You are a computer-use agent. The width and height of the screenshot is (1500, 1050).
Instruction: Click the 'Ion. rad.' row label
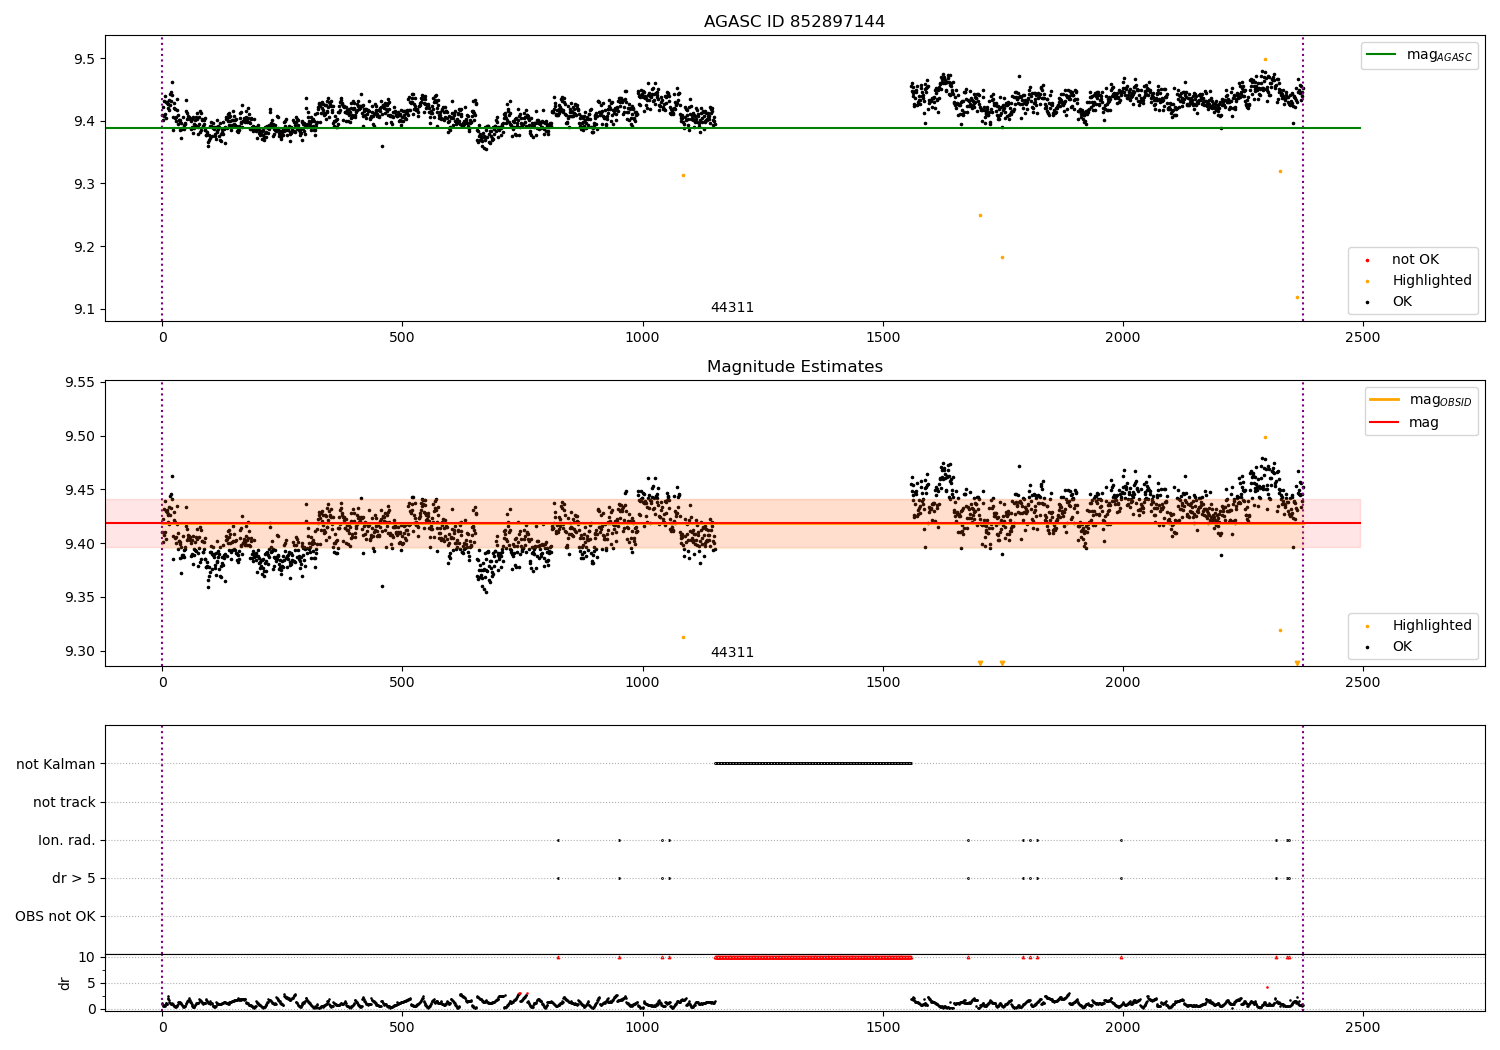pos(67,840)
